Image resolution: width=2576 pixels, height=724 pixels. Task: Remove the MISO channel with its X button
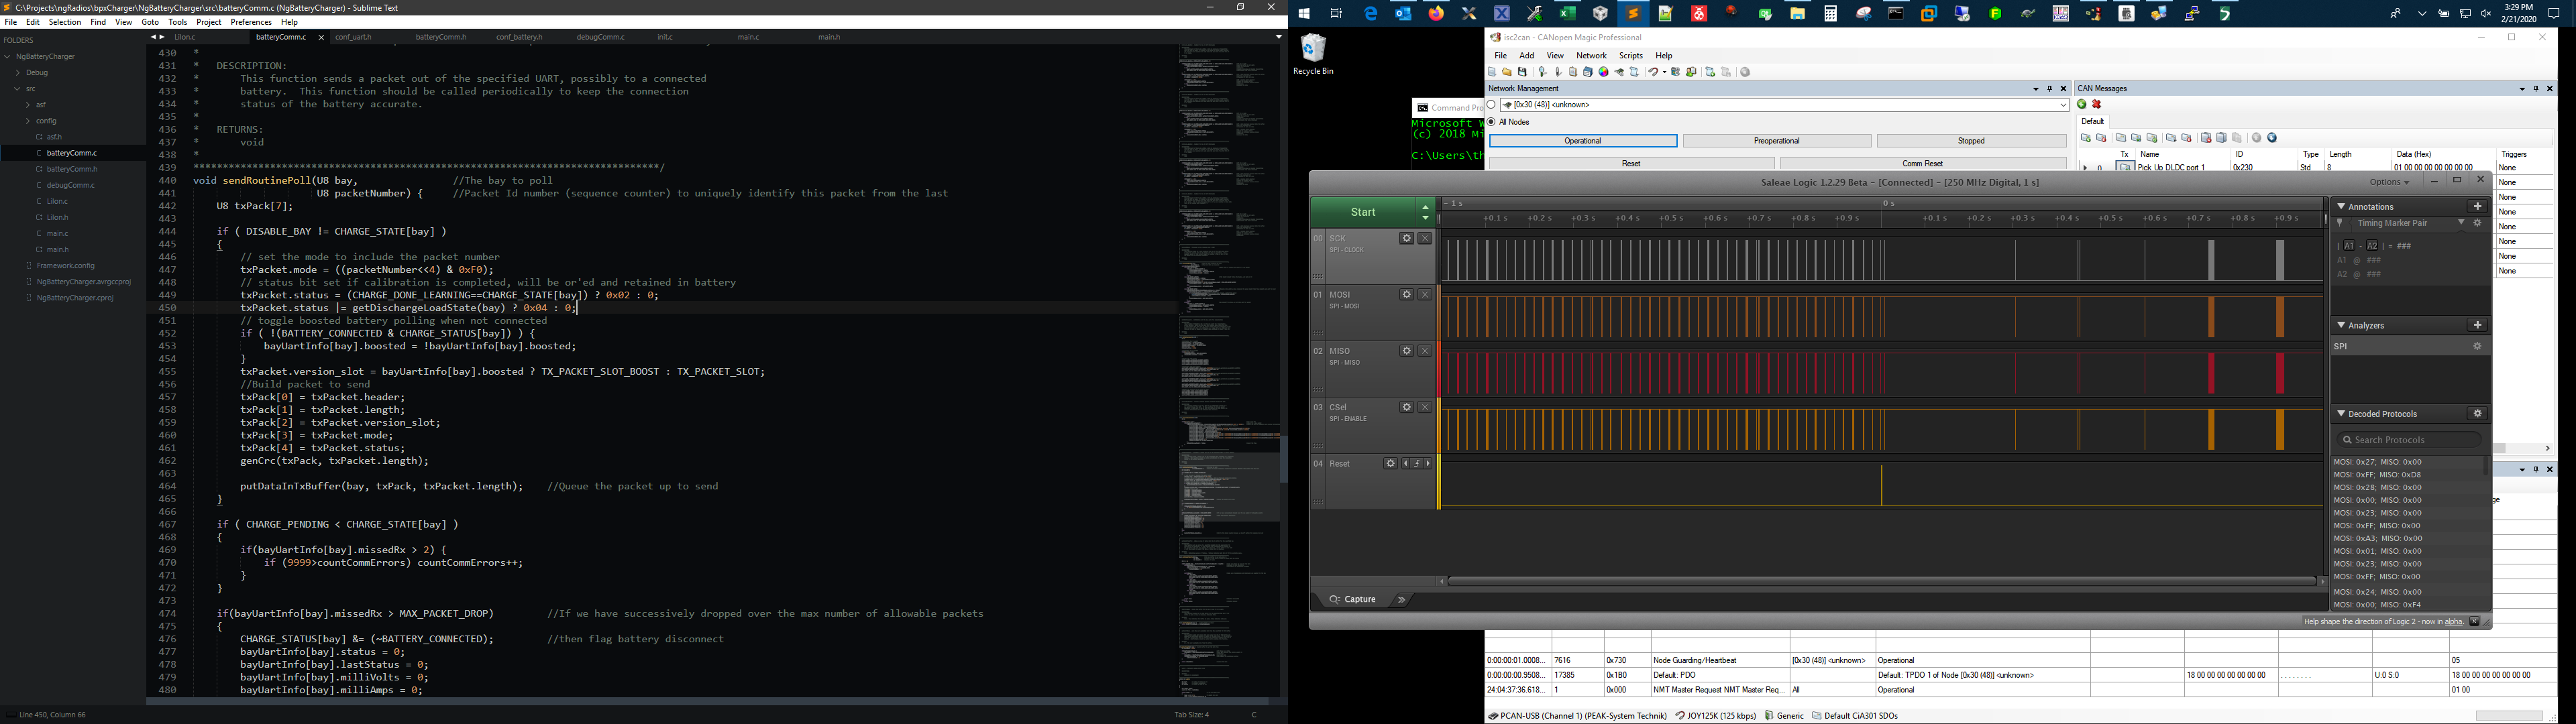[1425, 351]
